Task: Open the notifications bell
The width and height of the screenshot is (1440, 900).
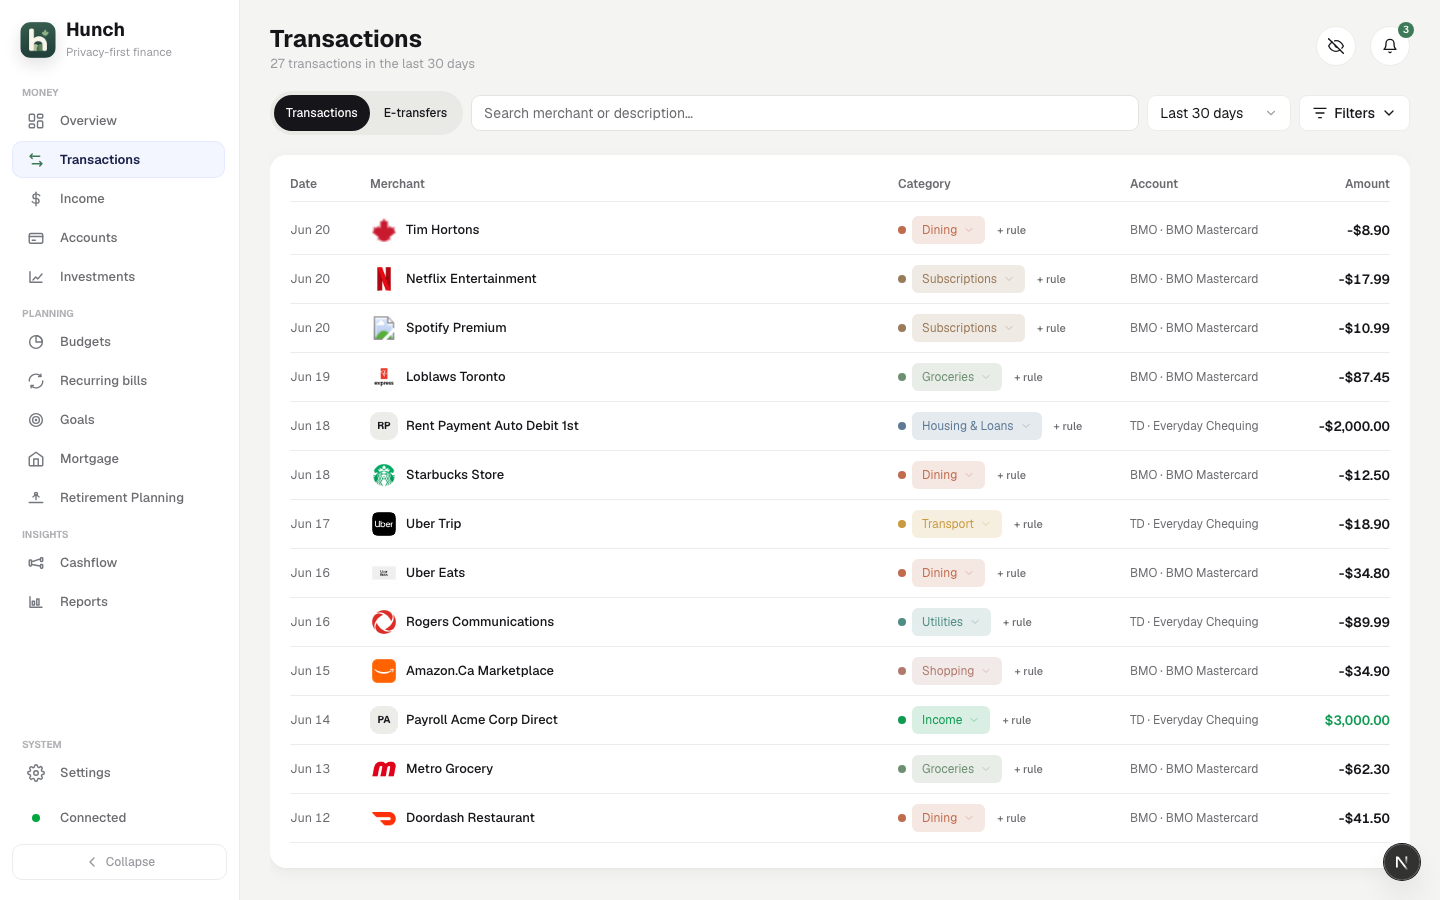Action: tap(1390, 46)
